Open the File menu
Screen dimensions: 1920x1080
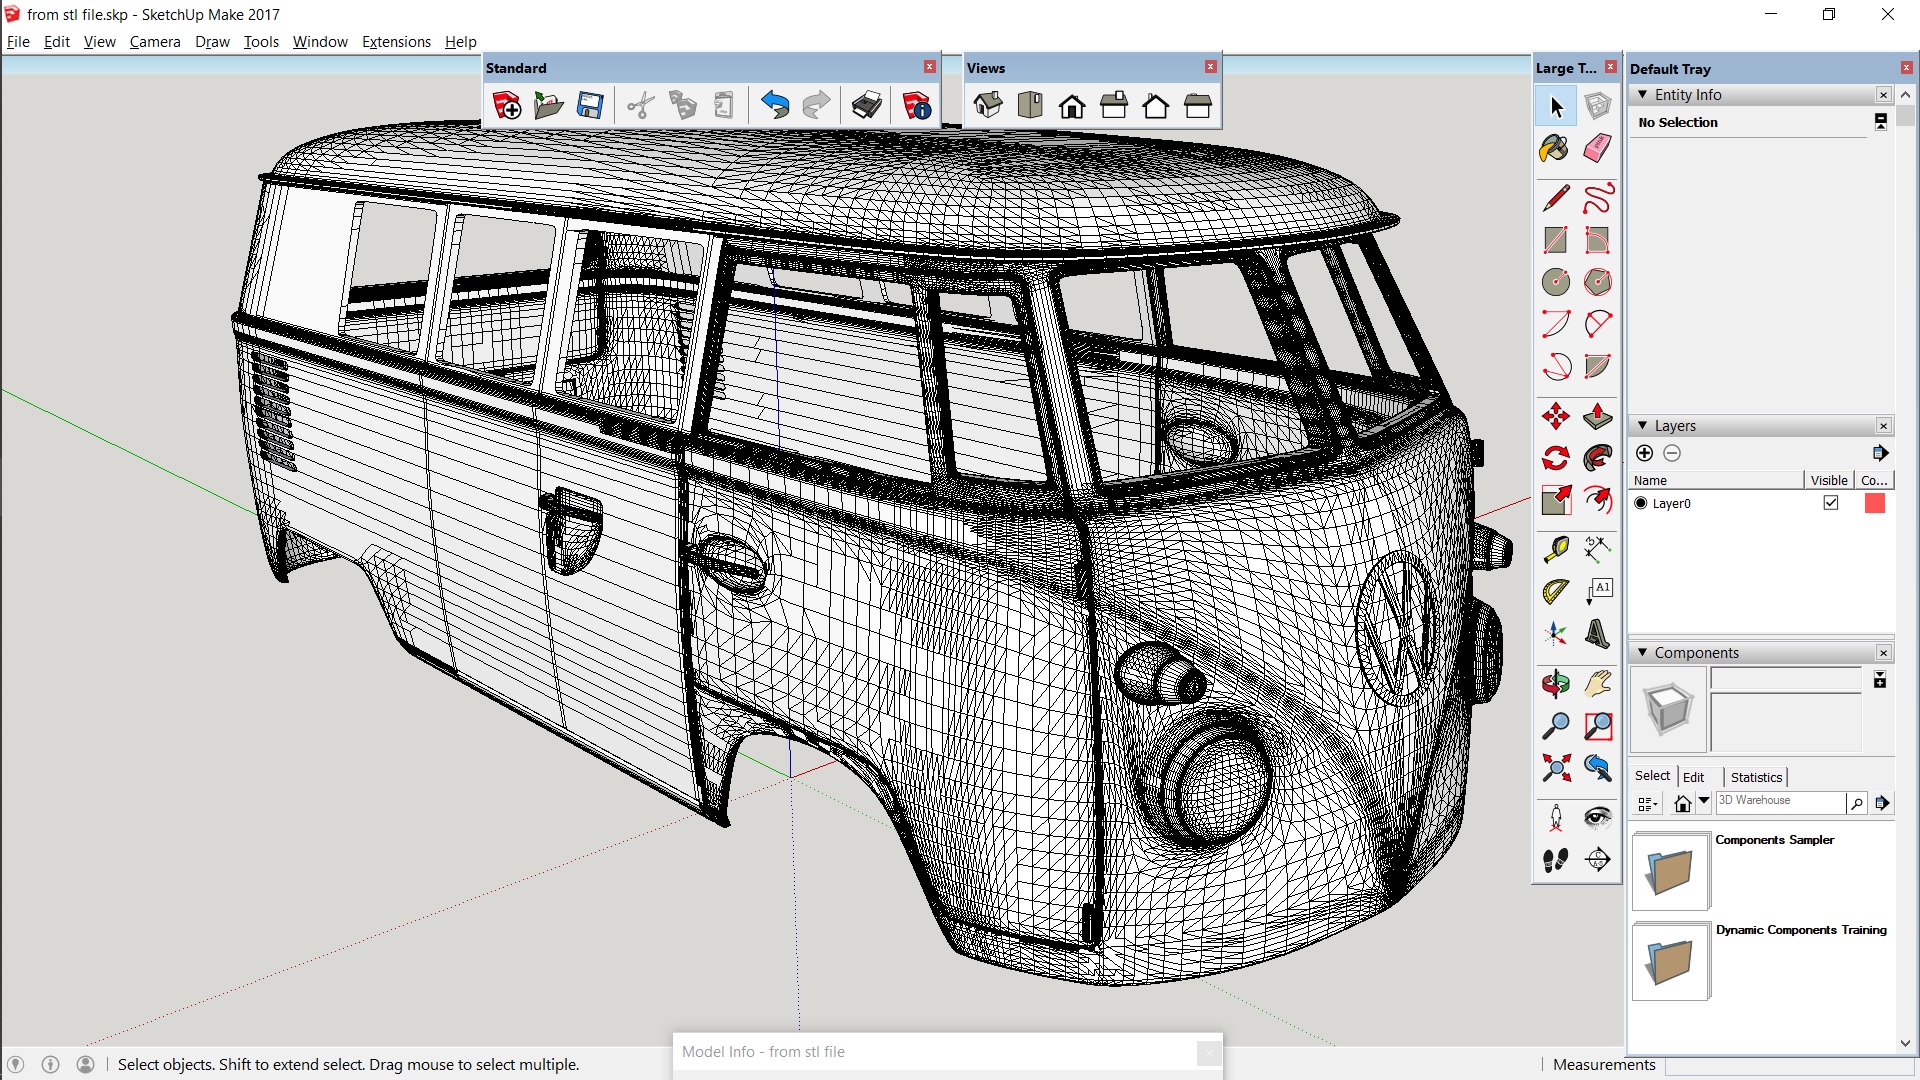pyautogui.click(x=18, y=42)
